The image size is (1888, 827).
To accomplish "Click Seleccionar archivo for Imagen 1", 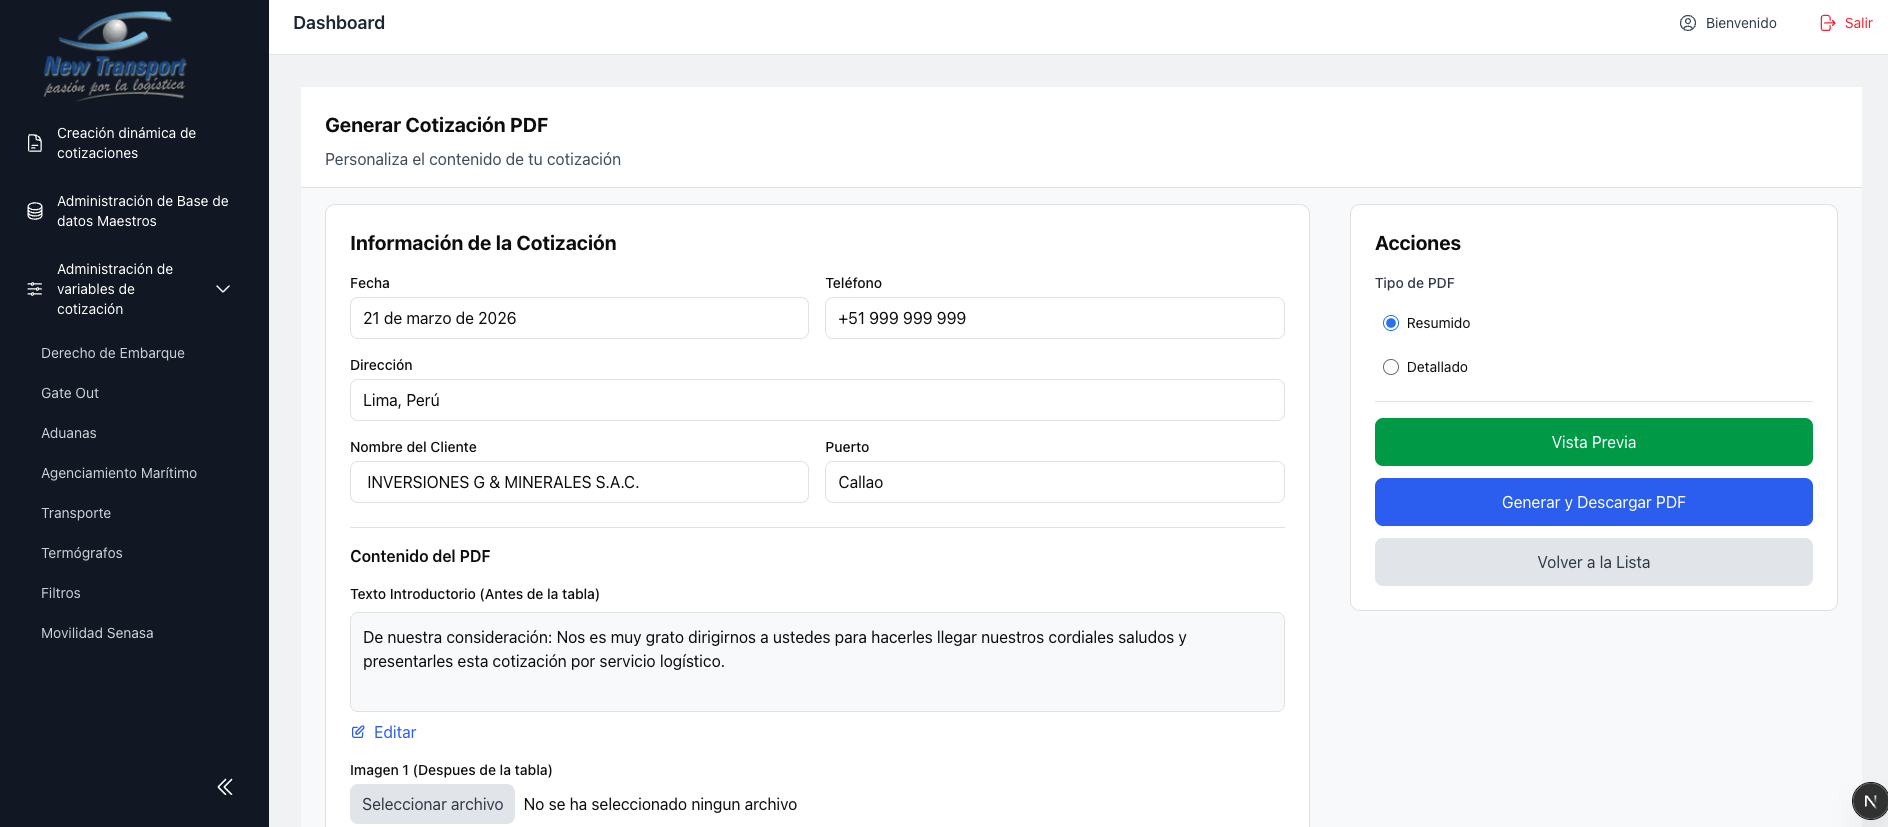I will coord(432,804).
